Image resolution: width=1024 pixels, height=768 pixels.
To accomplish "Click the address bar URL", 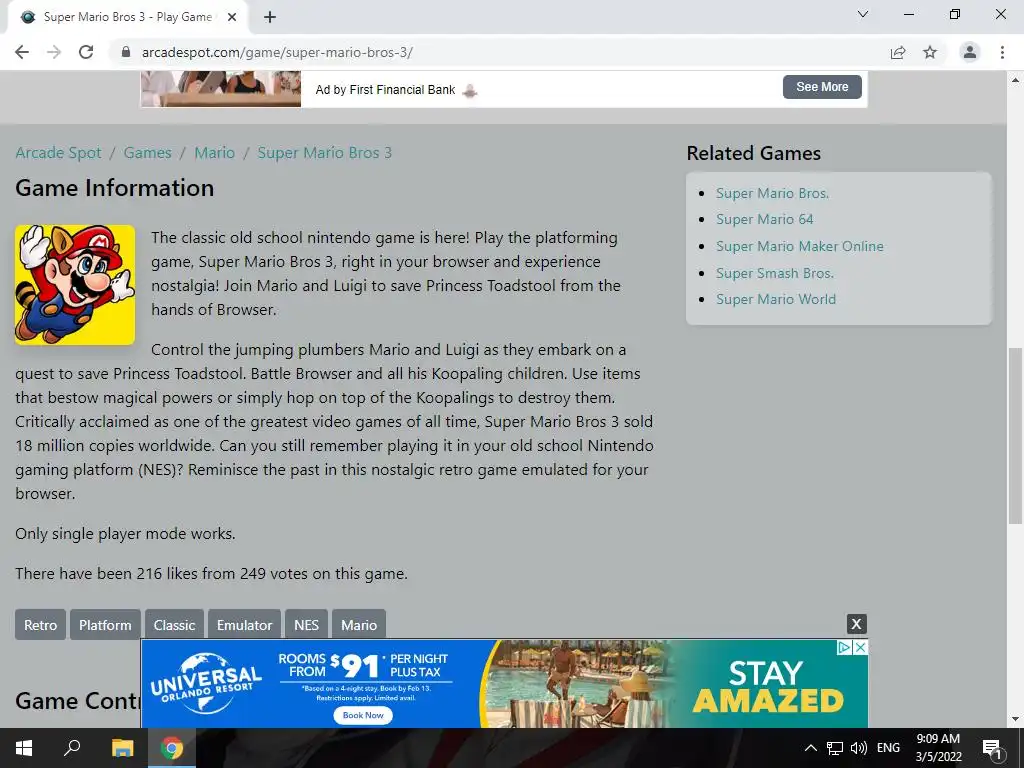I will click(277, 52).
